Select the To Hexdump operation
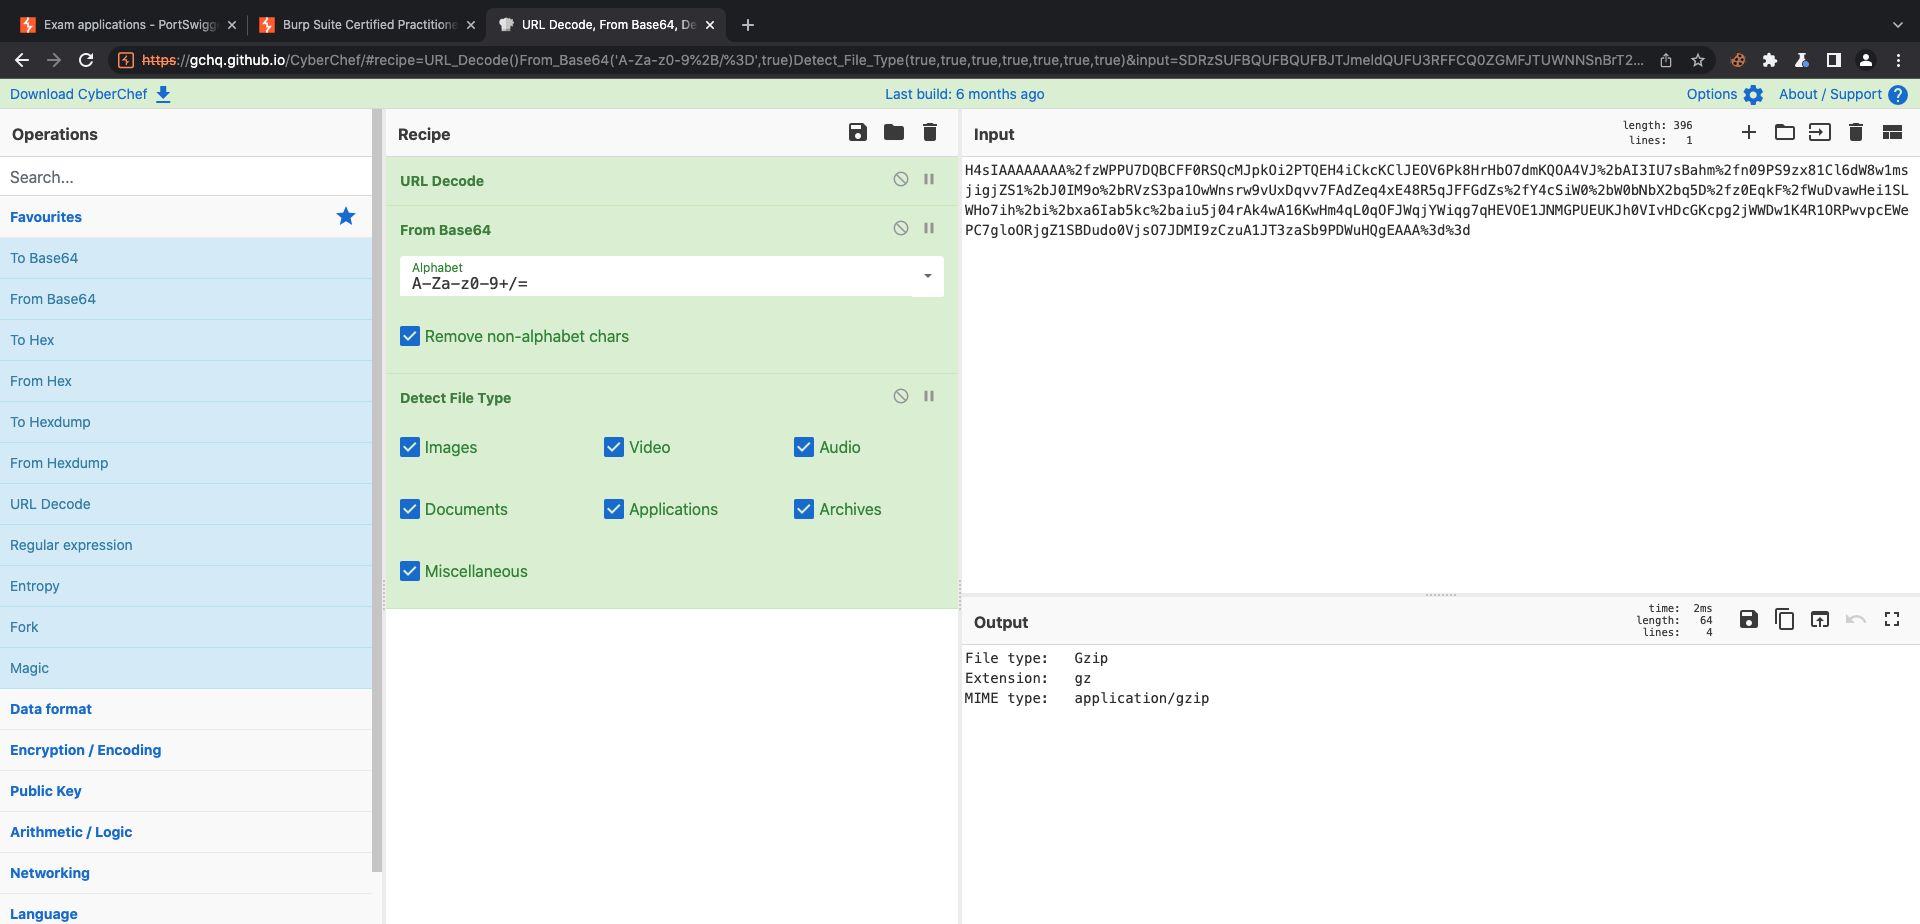Image resolution: width=1920 pixels, height=924 pixels. pos(186,422)
